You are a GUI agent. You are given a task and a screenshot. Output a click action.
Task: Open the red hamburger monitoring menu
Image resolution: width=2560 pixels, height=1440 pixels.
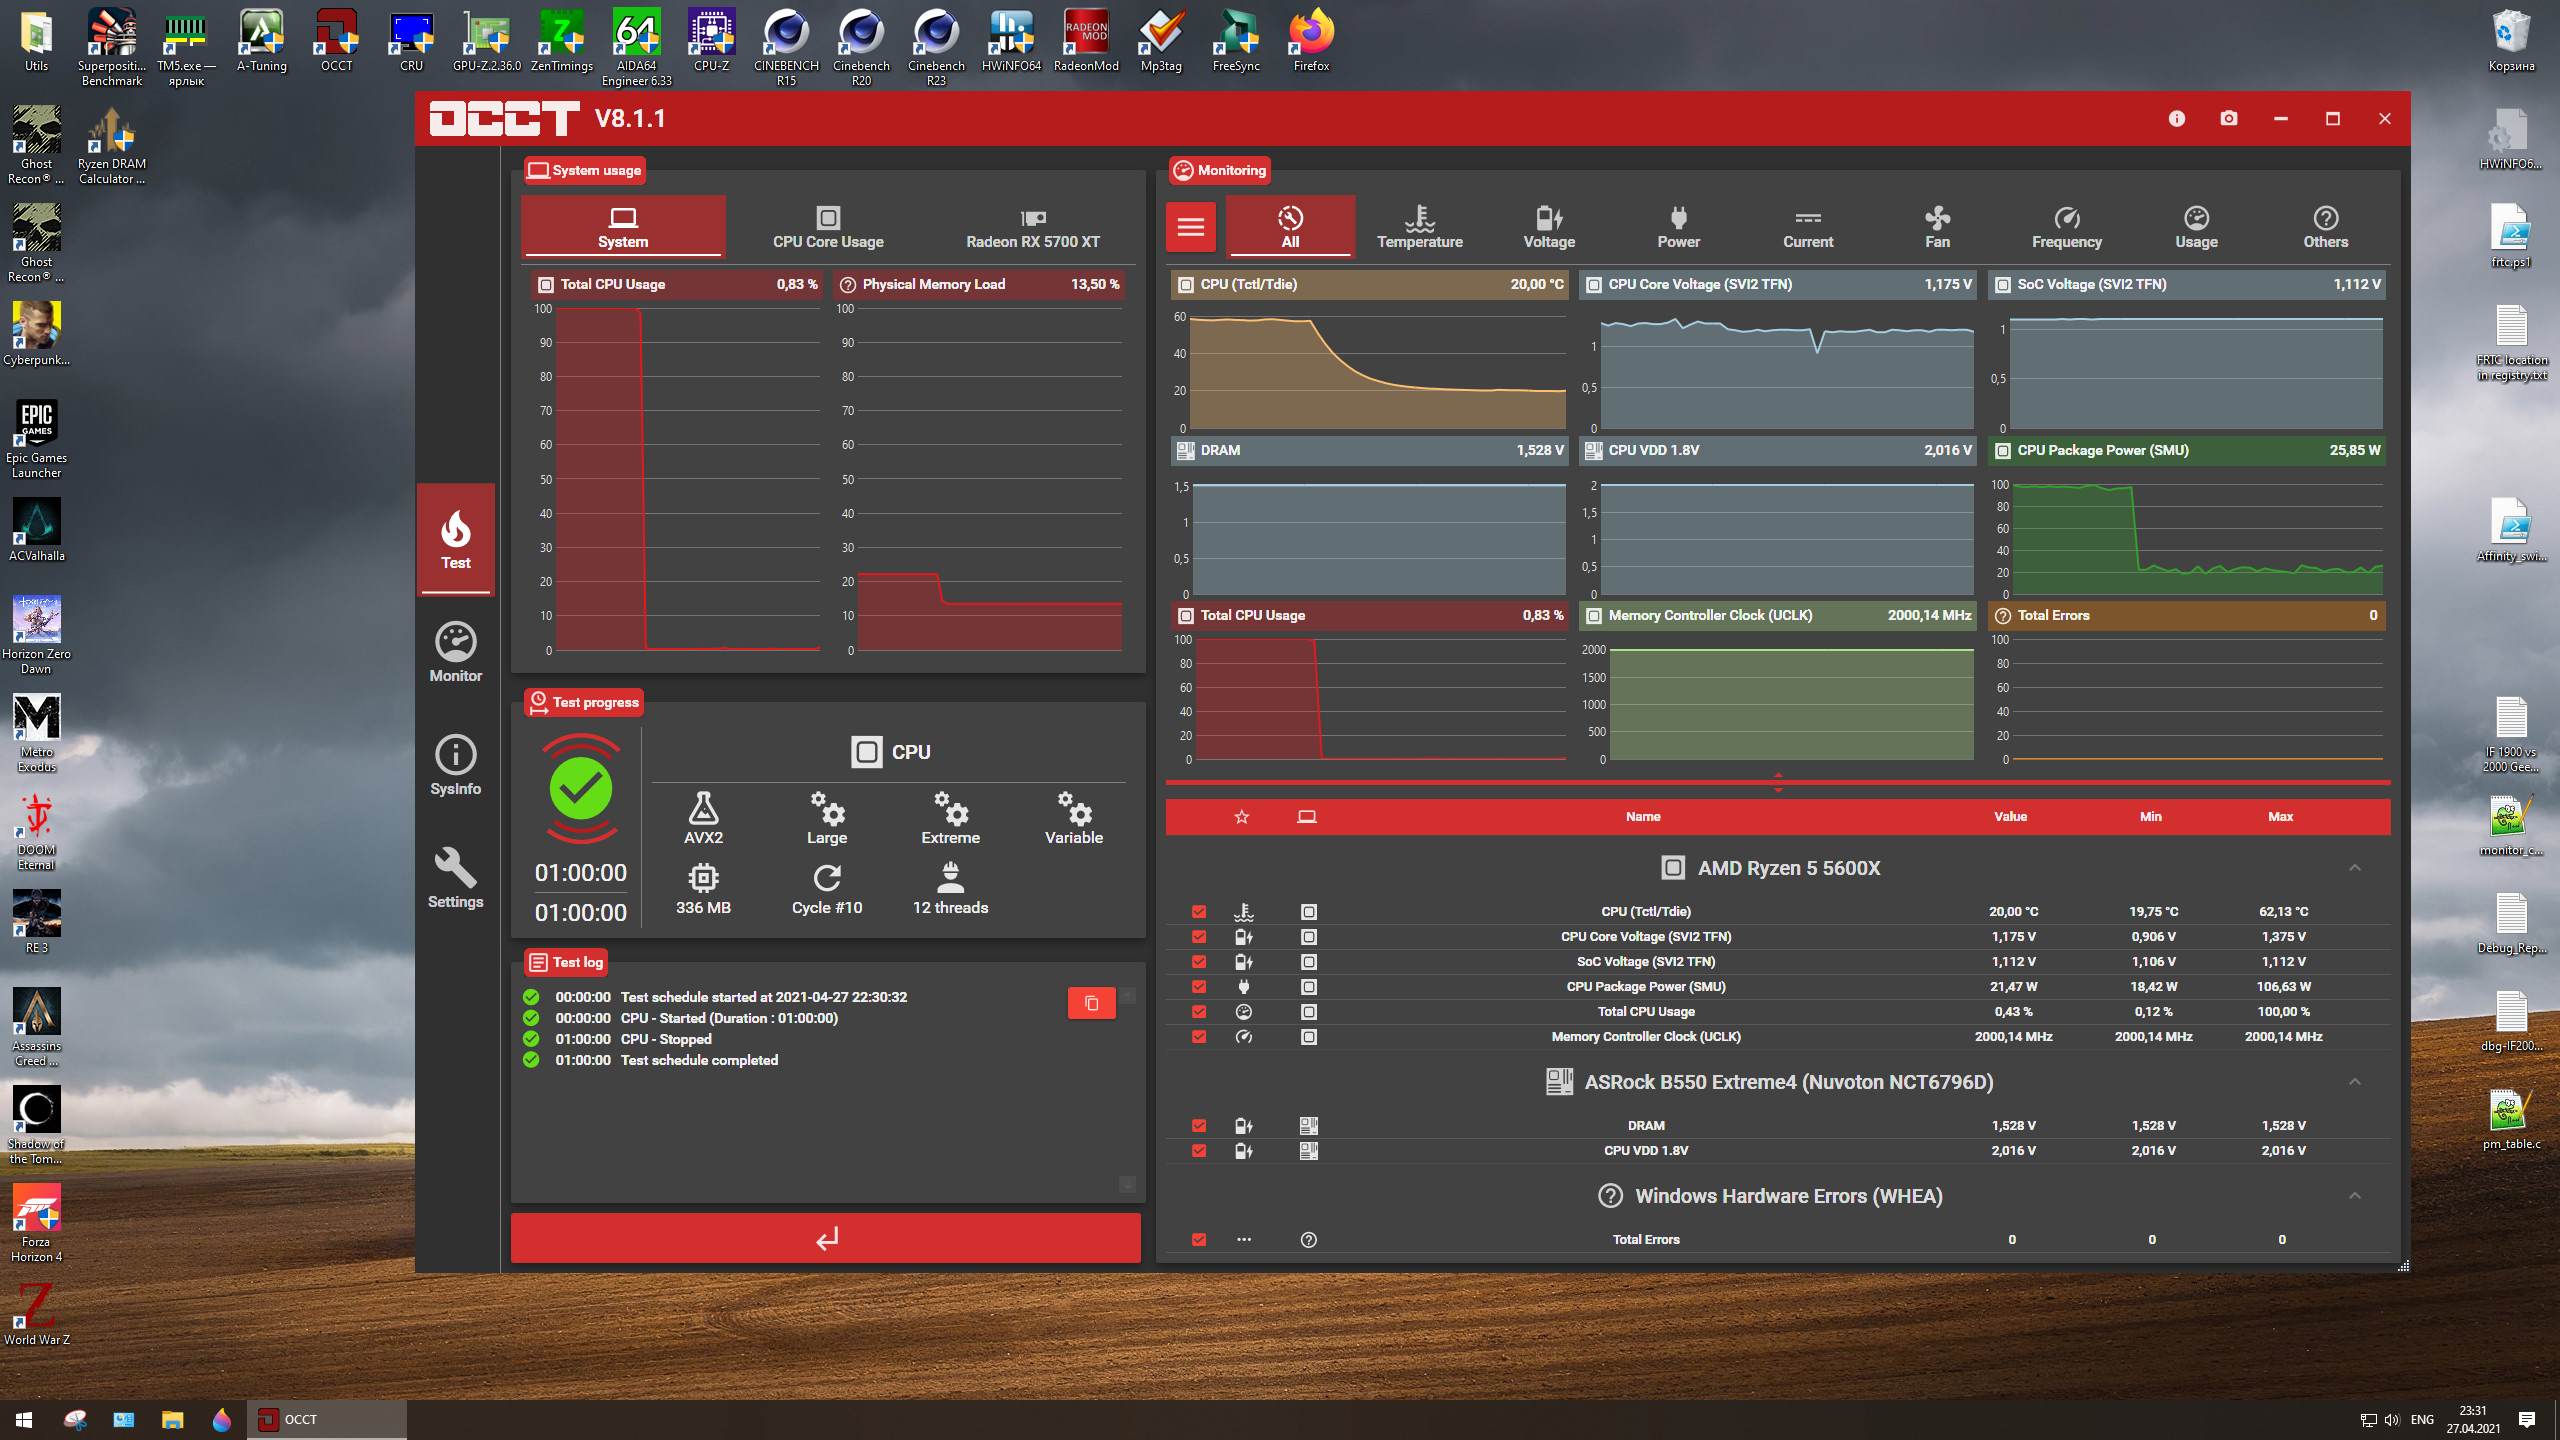[1190, 227]
